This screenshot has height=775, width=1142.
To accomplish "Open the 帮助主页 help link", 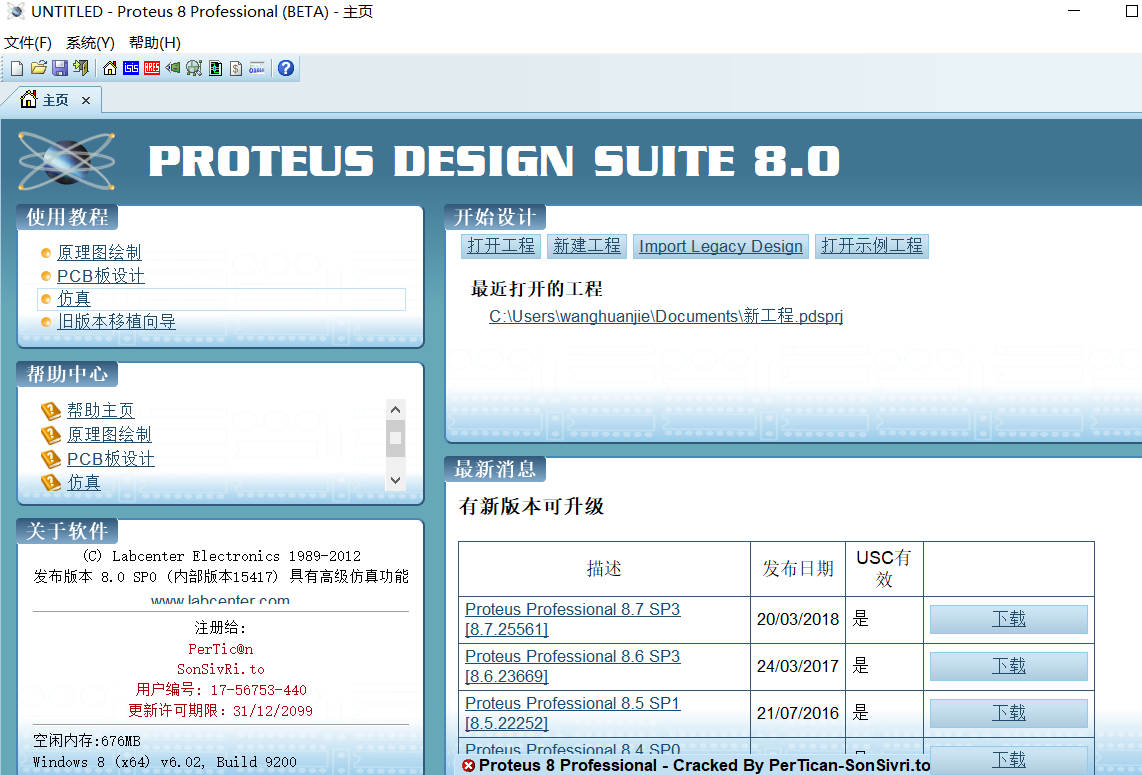I will tap(101, 411).
